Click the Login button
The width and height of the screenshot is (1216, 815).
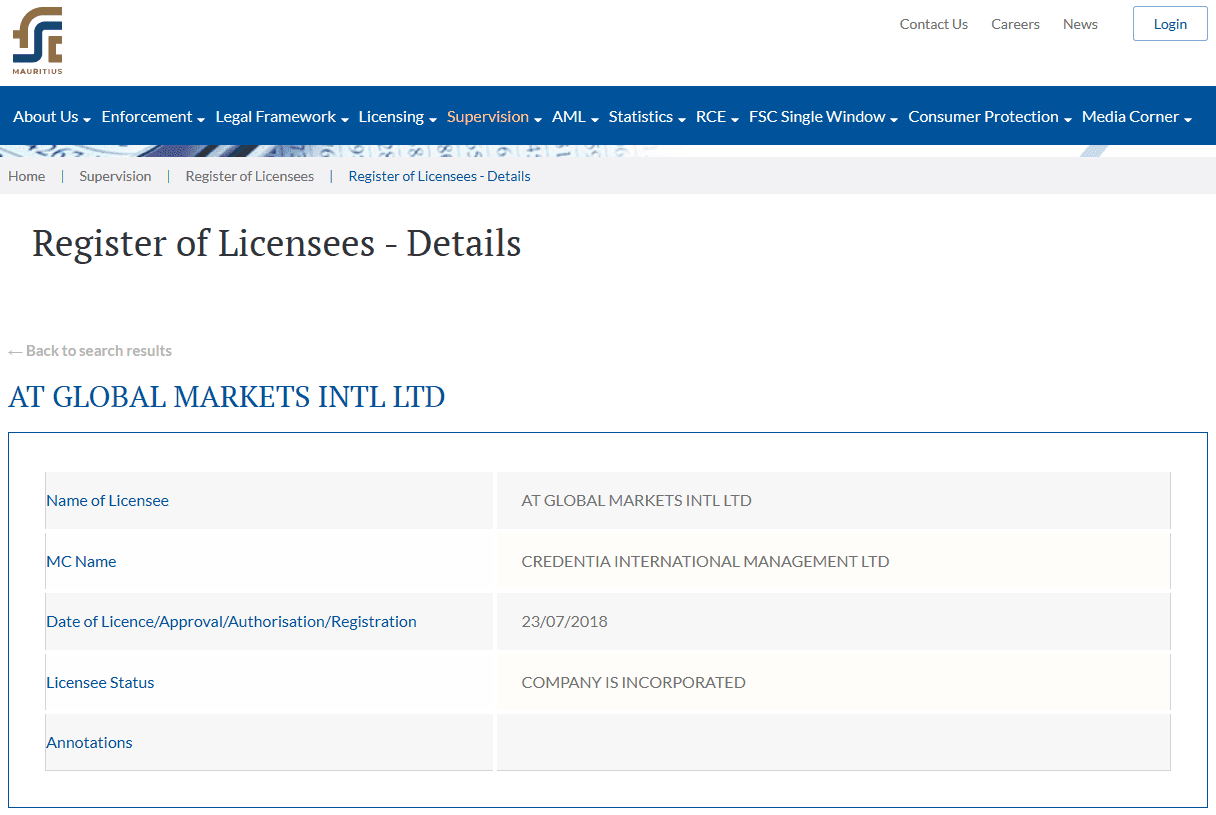point(1170,24)
